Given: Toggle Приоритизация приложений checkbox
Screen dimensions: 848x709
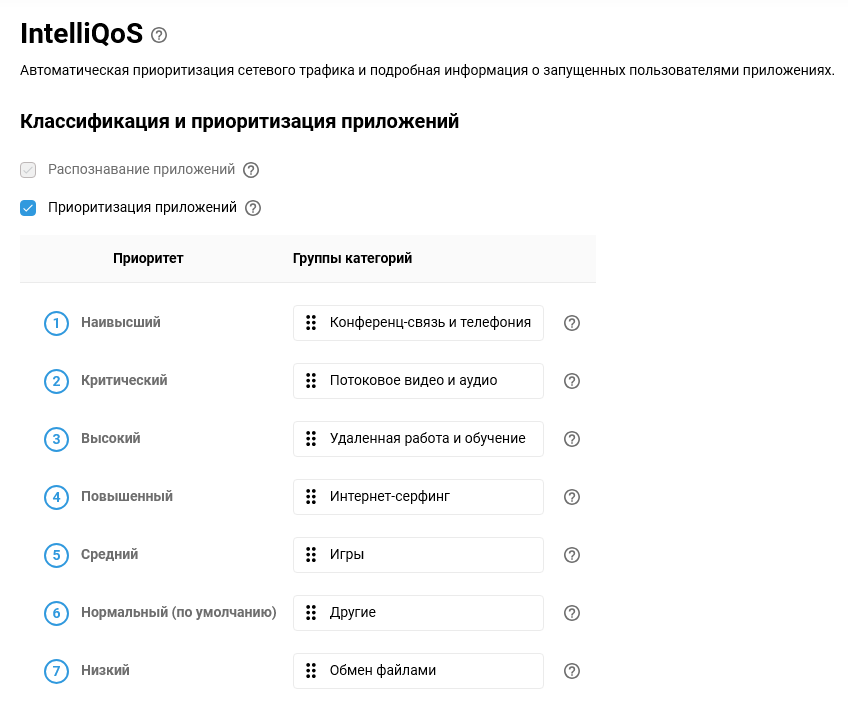Looking at the screenshot, I should pyautogui.click(x=28, y=208).
